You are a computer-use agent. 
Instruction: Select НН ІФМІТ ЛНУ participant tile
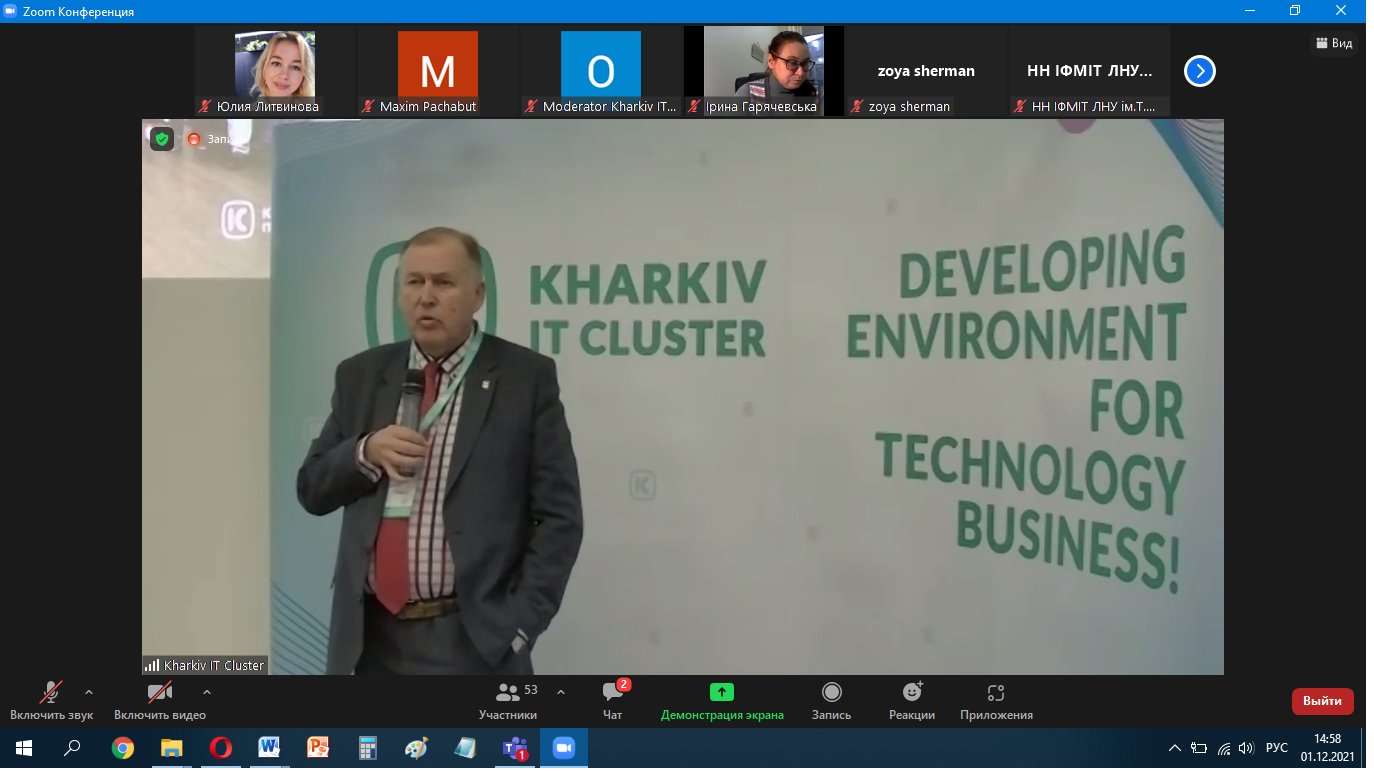[x=1089, y=72]
